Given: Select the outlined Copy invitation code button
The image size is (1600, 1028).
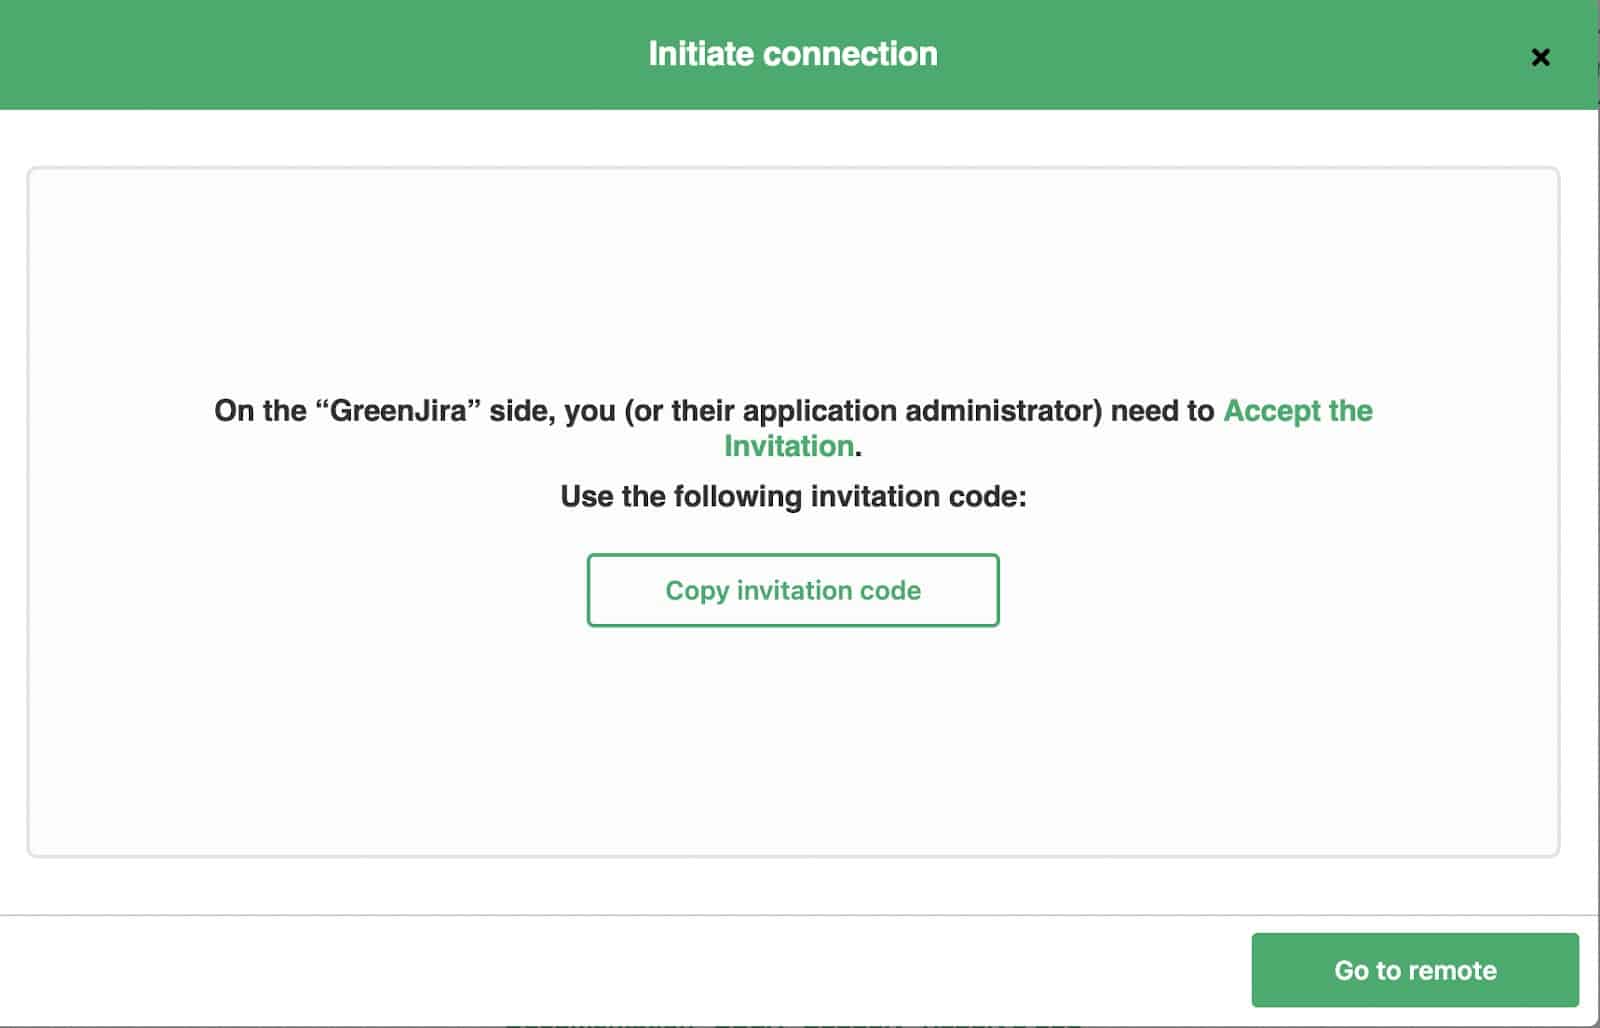Looking at the screenshot, I should pyautogui.click(x=793, y=590).
